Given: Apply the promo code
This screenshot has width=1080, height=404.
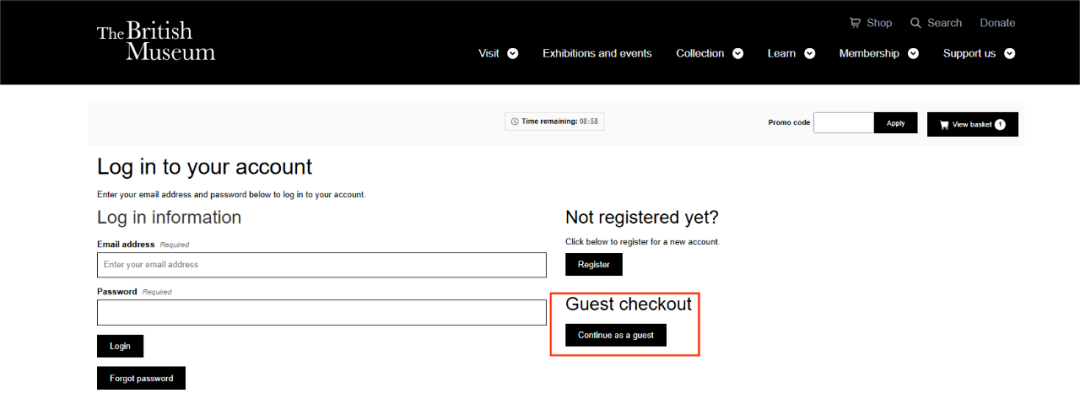Looking at the screenshot, I should coord(895,123).
